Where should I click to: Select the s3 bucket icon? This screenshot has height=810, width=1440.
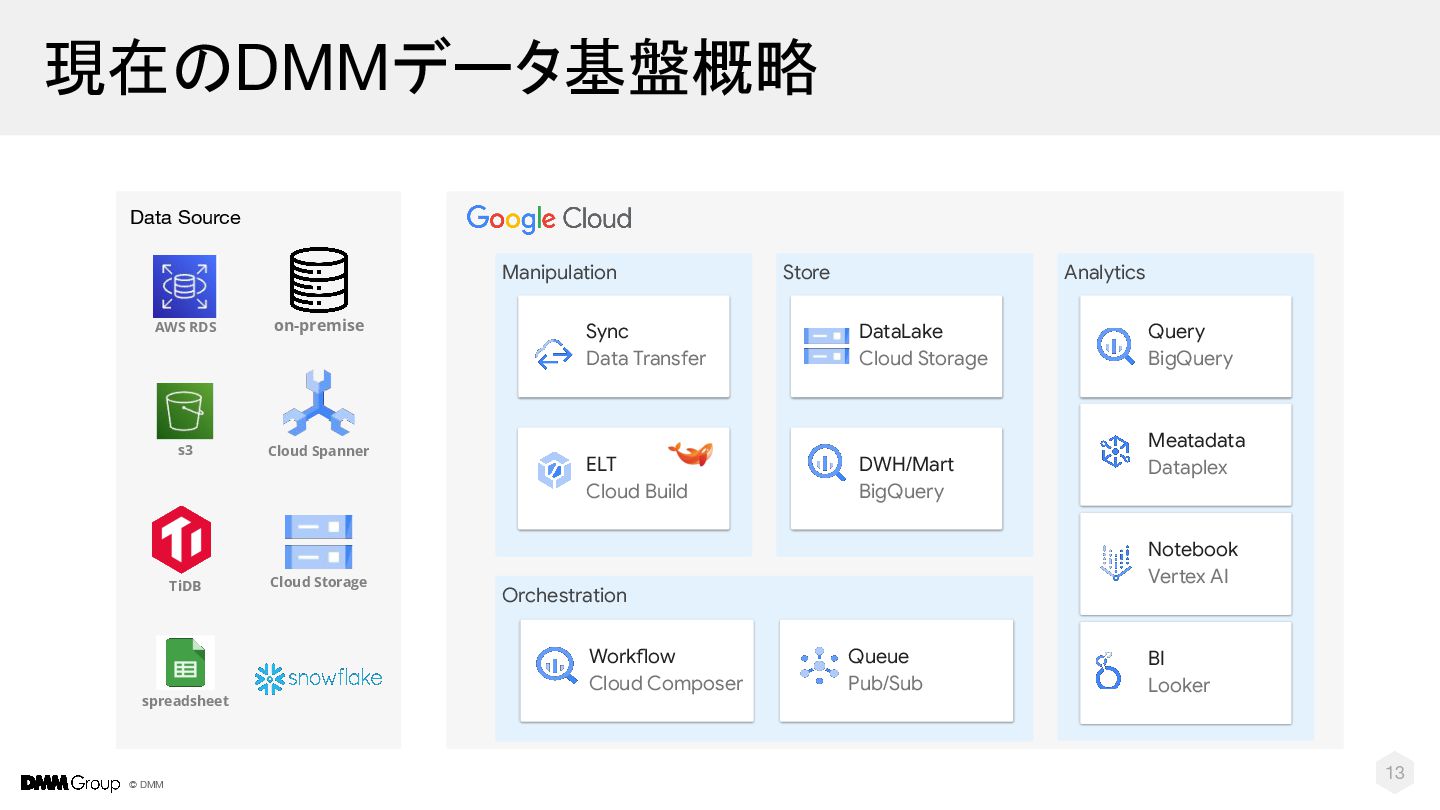[x=185, y=411]
